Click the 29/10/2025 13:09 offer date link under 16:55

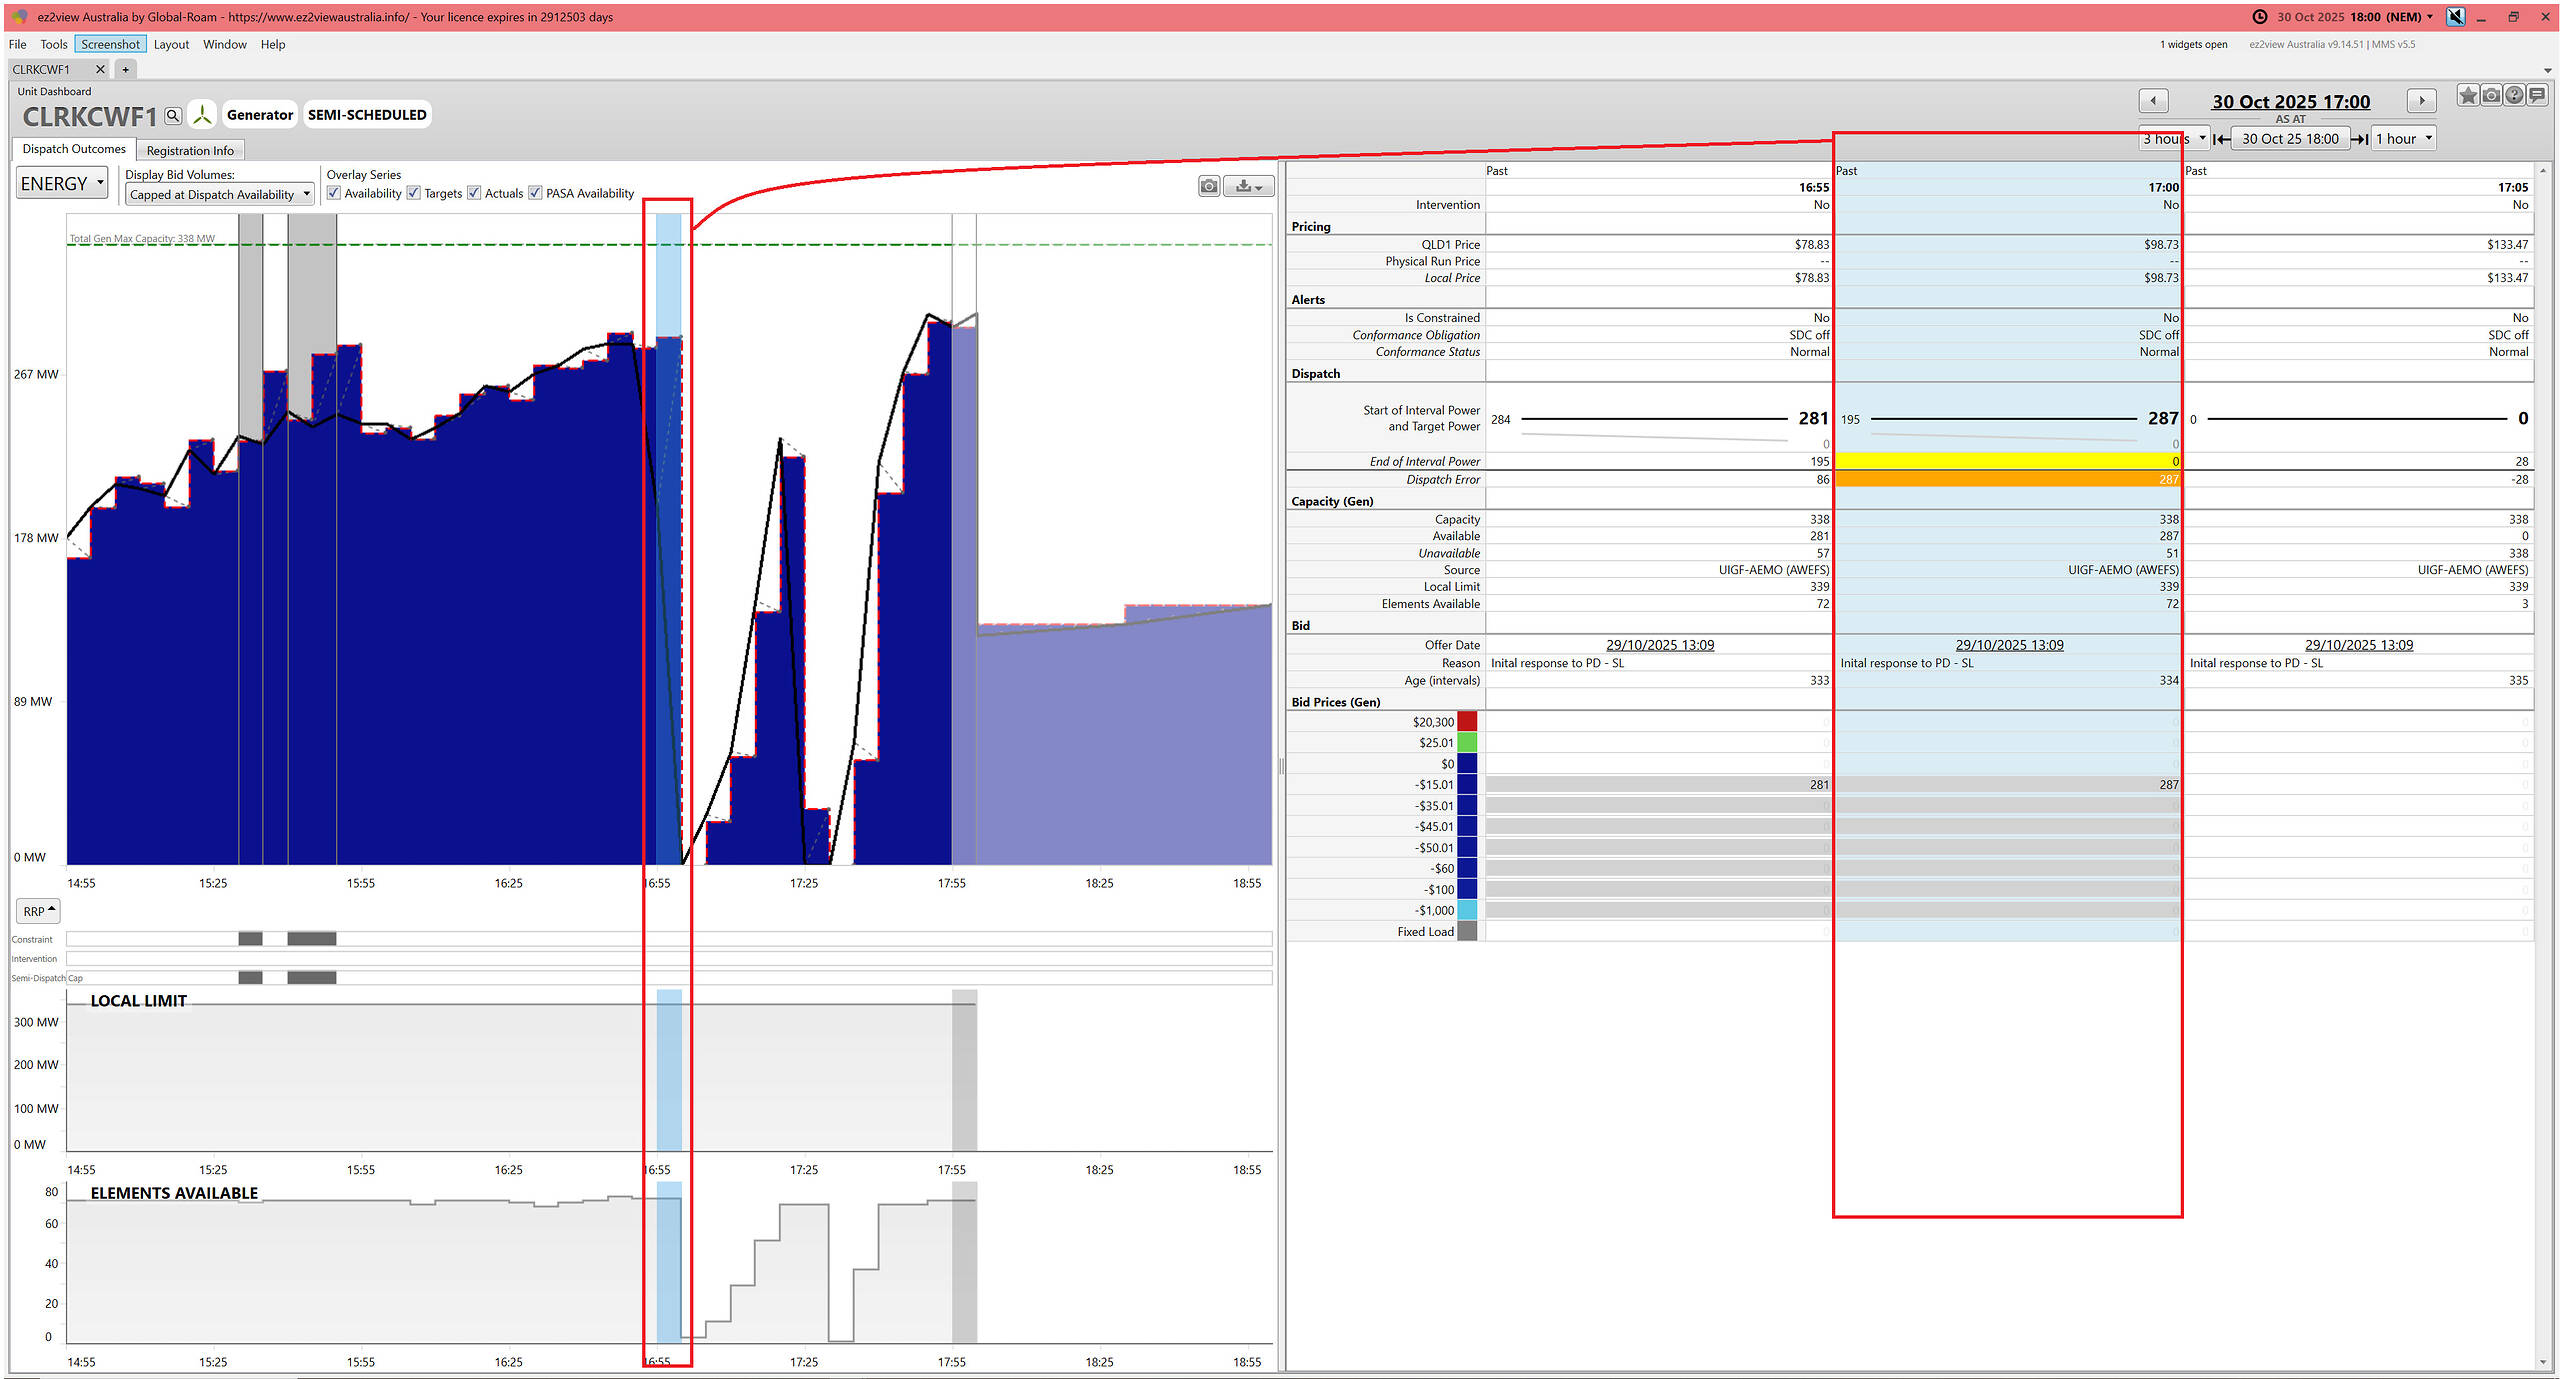[x=1659, y=645]
